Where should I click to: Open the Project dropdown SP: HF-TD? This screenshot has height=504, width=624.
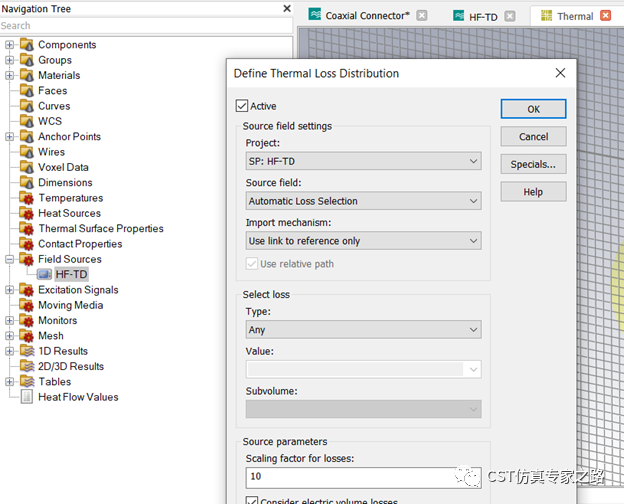[x=363, y=161]
